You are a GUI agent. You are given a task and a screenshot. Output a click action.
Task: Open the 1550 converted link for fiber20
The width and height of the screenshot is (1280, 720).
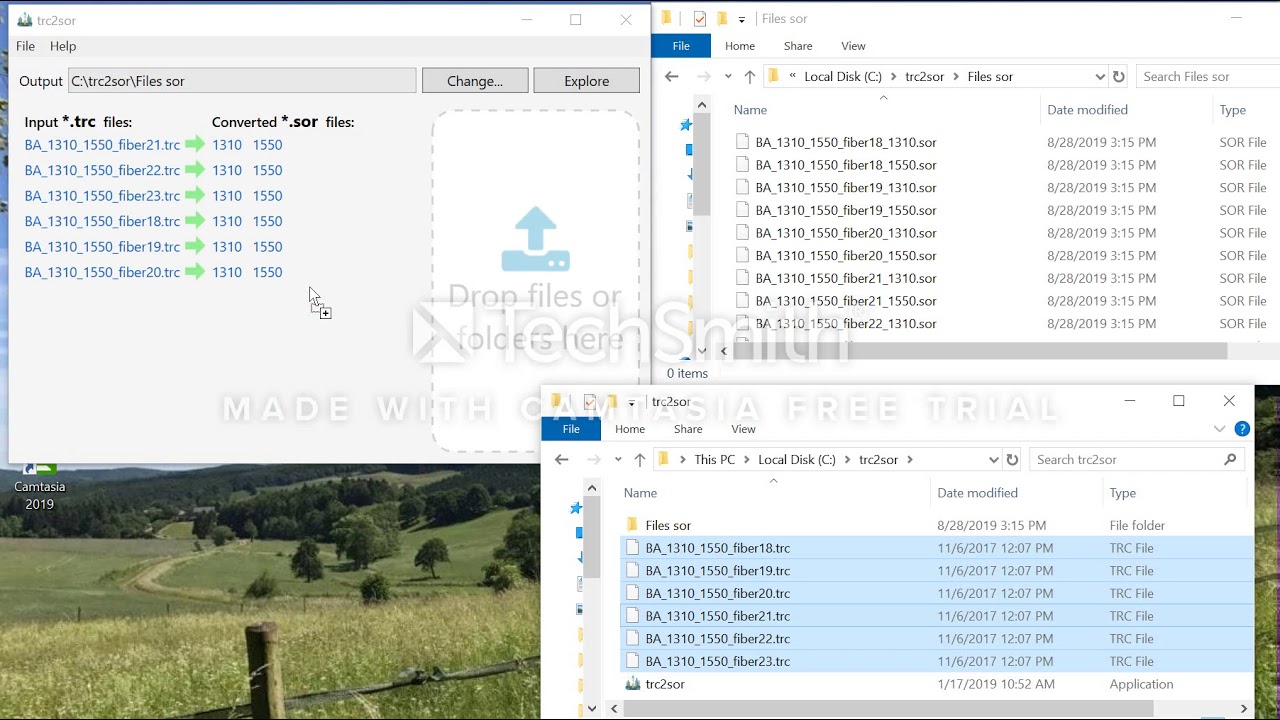(267, 272)
